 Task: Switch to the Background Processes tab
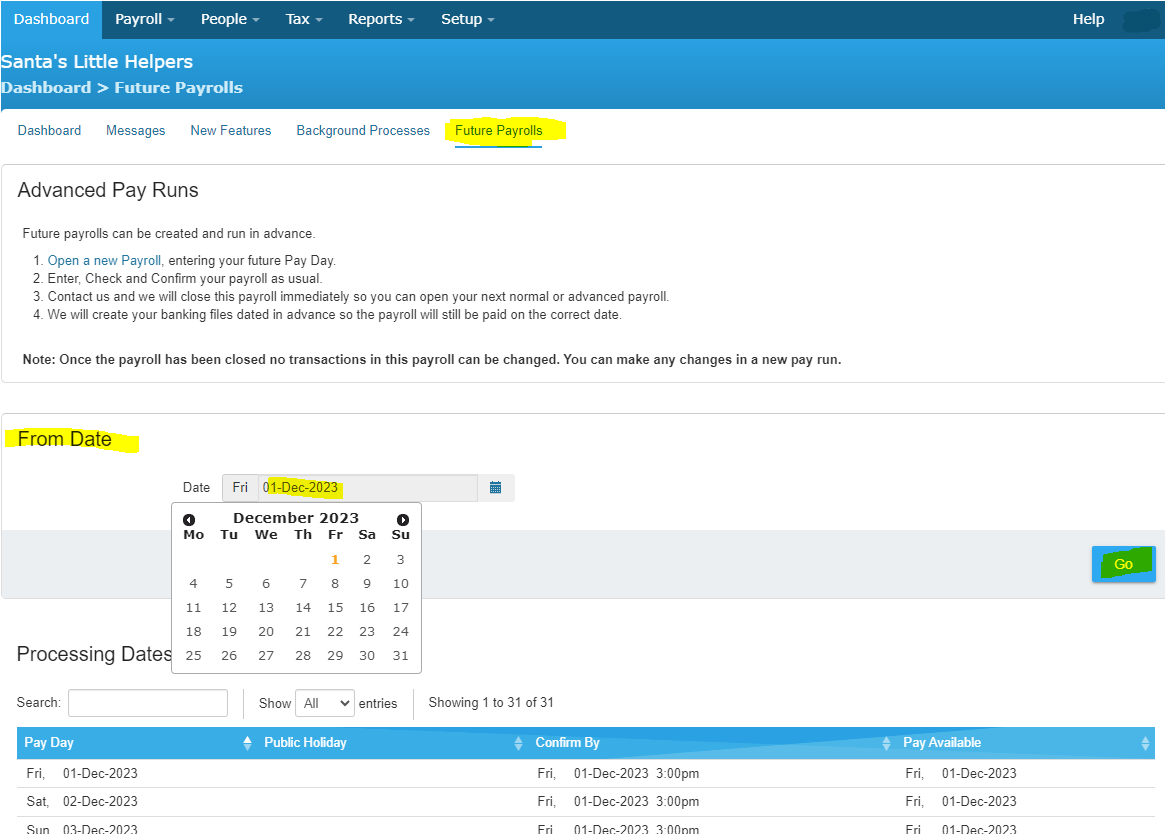tap(363, 131)
